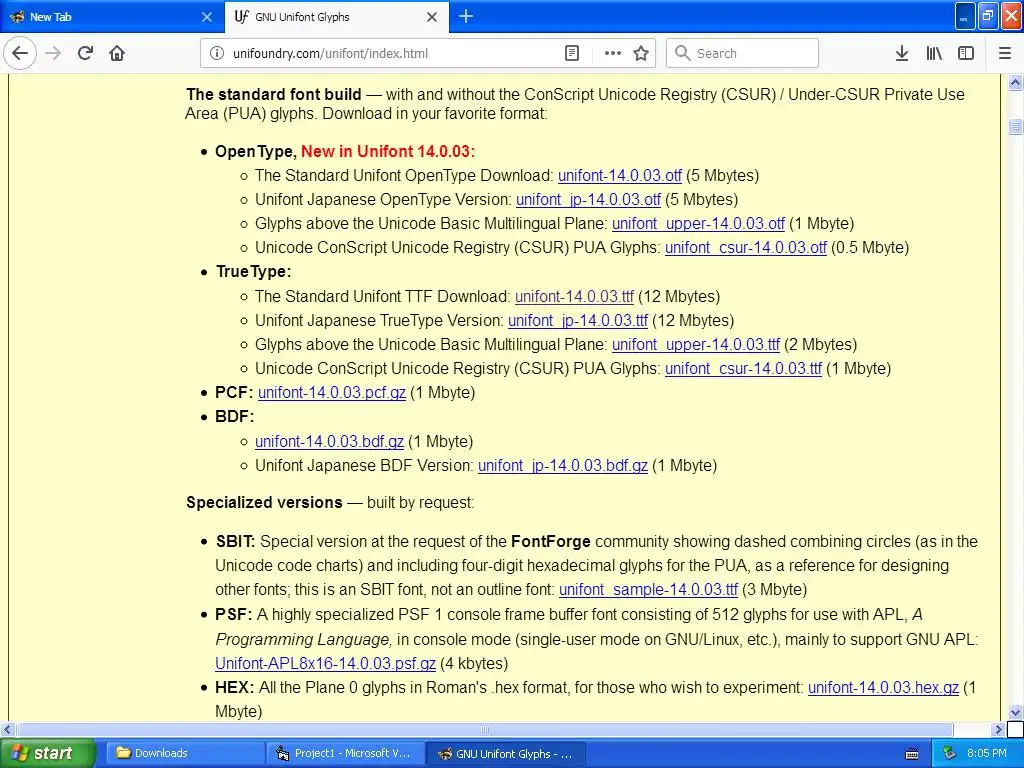
Task: Open the Windows start menu
Action: [x=48, y=754]
